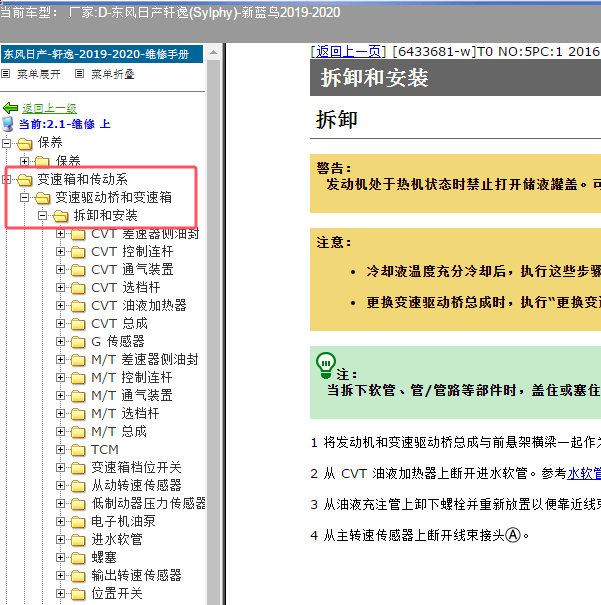601x605 pixels.
Task: Click folder icon of TCM
Action: pyautogui.click(x=78, y=450)
